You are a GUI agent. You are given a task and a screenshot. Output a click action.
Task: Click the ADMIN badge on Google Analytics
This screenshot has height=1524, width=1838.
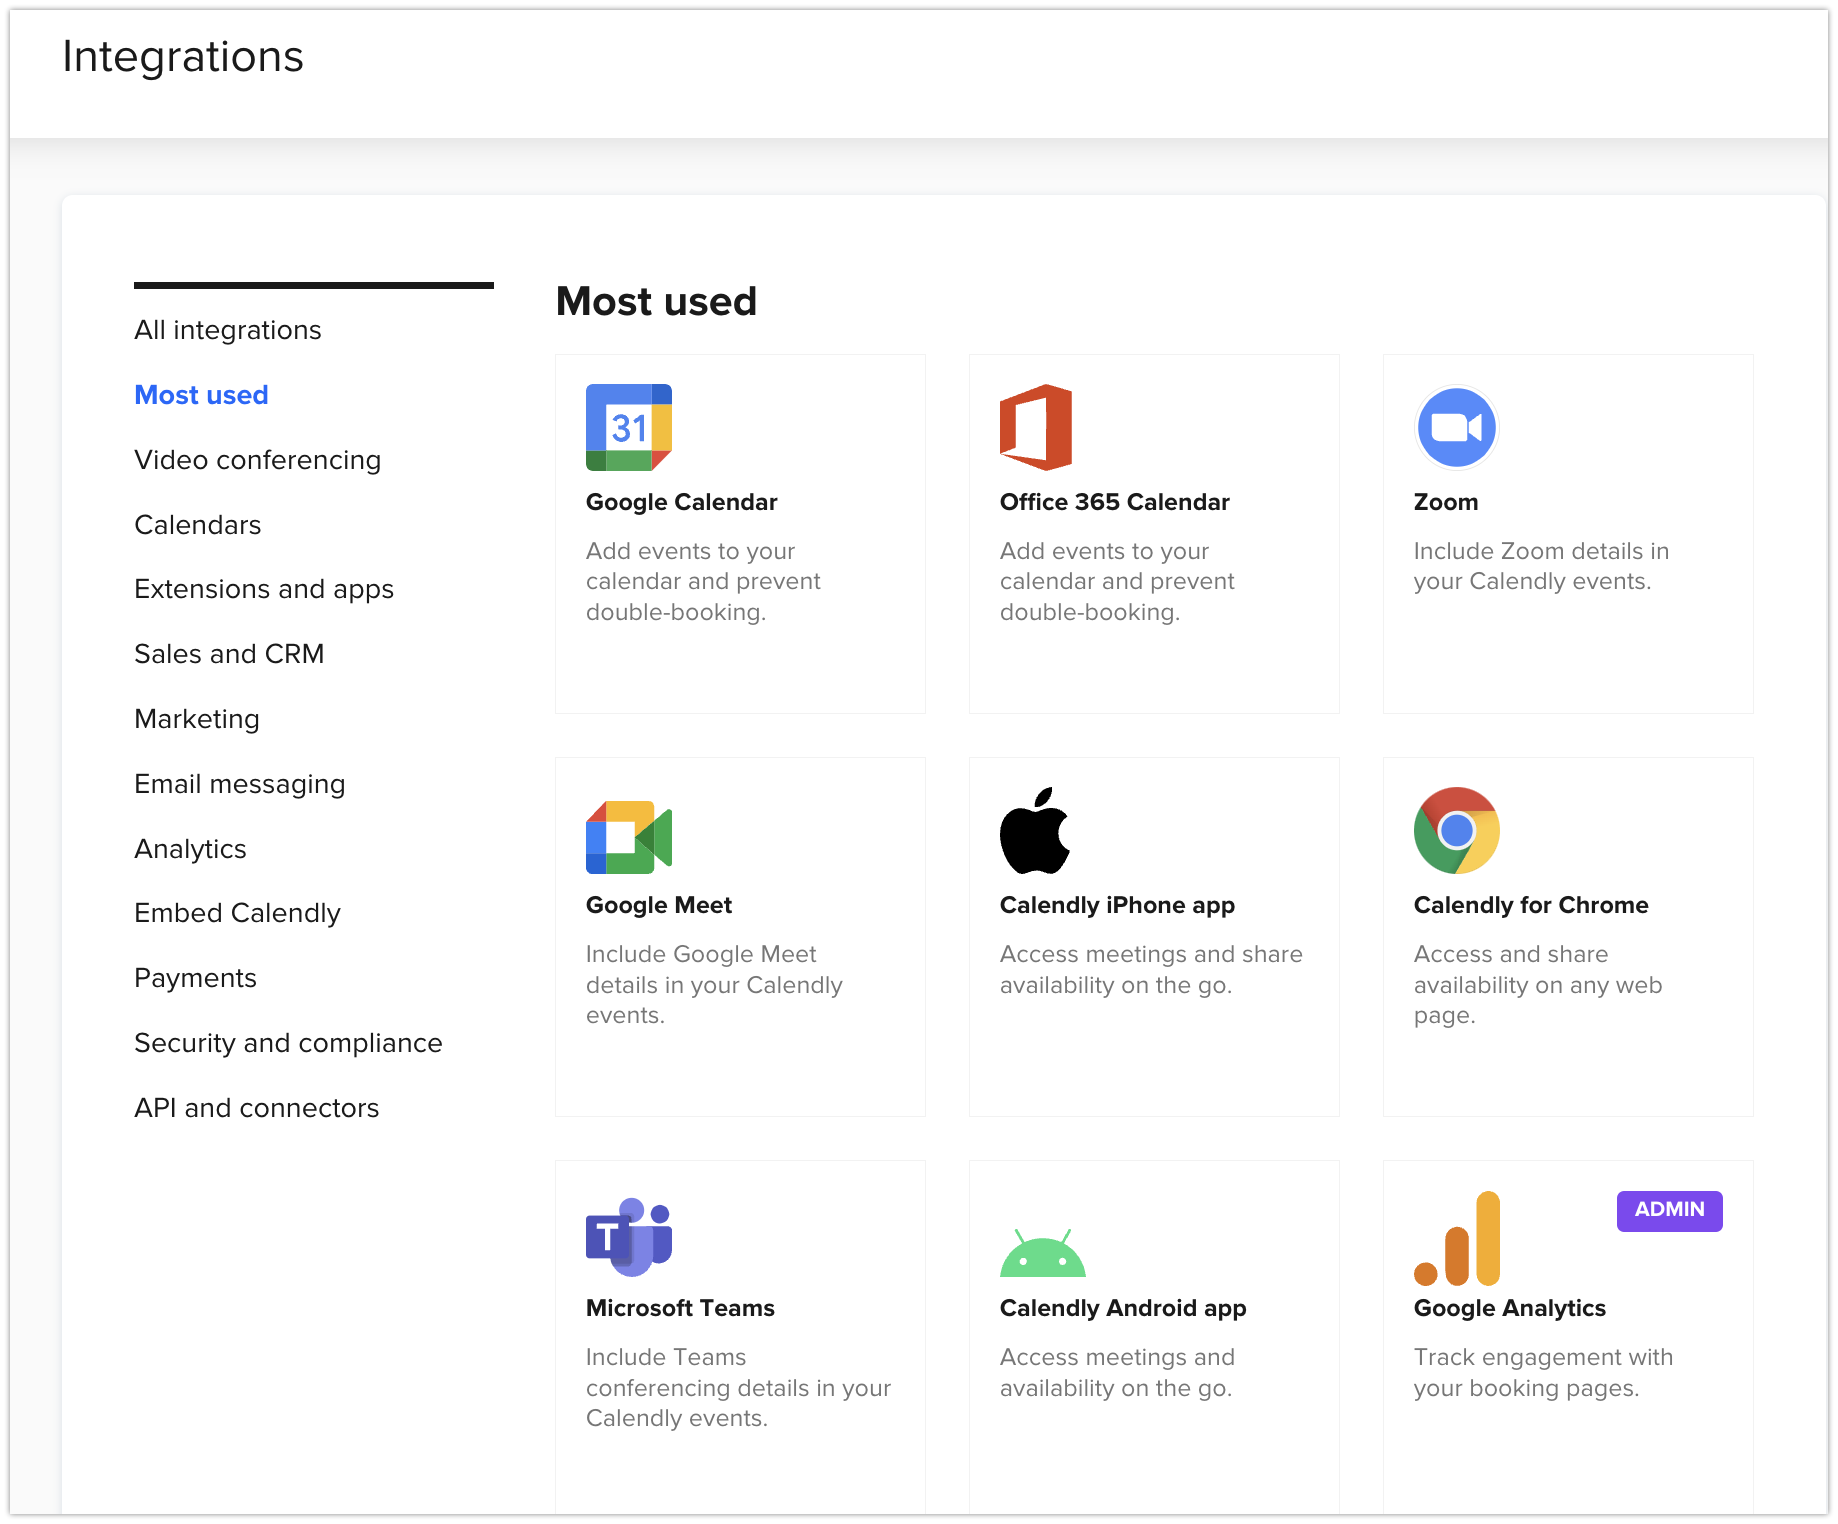pos(1669,1210)
